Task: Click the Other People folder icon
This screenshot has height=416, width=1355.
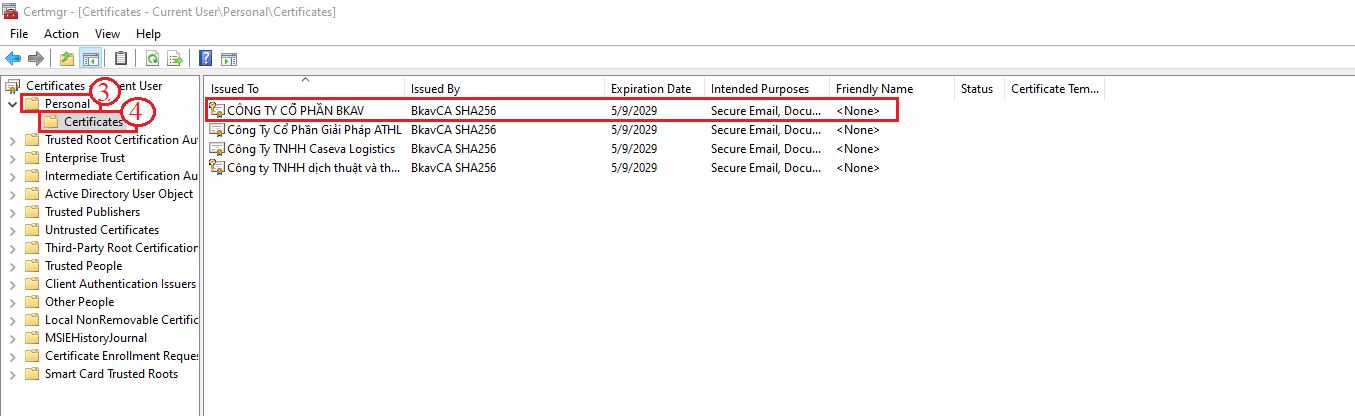Action: 32,302
